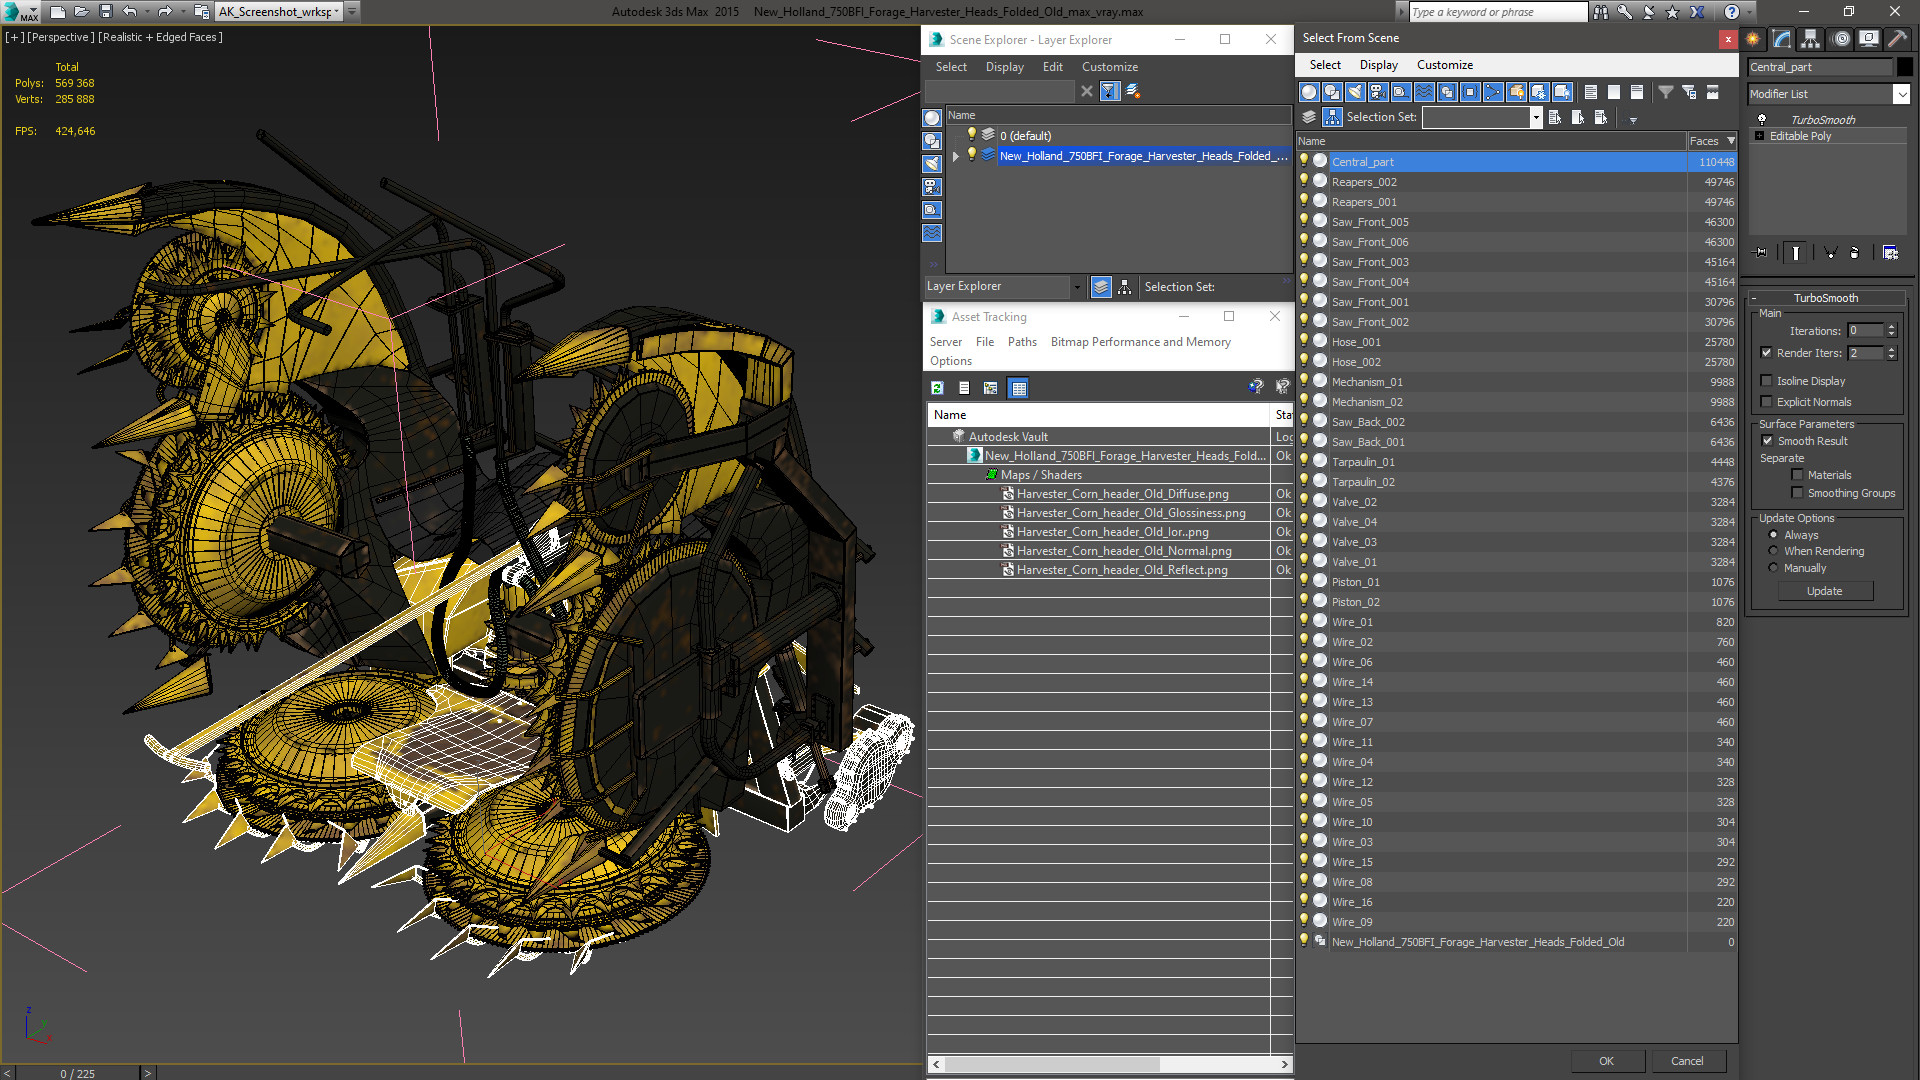Toggle Display Cameras filter in Select From Scene
The image size is (1920, 1080).
pyautogui.click(x=1378, y=92)
